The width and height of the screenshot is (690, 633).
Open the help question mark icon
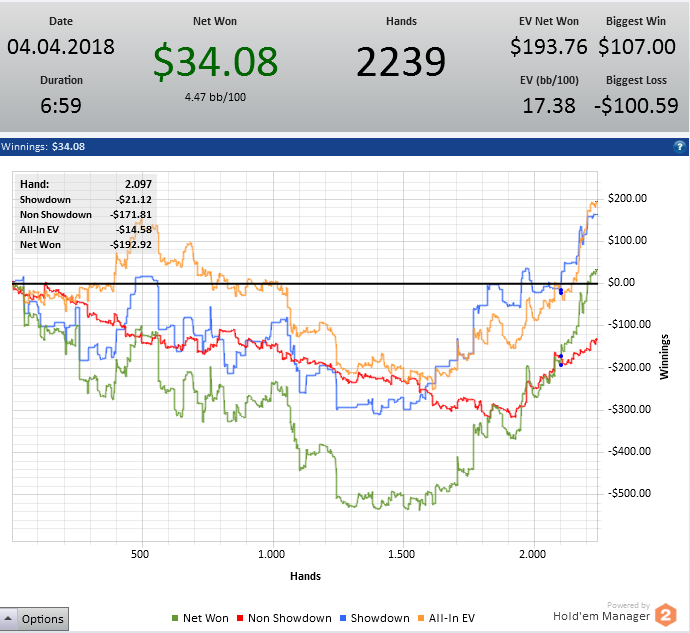coord(679,147)
